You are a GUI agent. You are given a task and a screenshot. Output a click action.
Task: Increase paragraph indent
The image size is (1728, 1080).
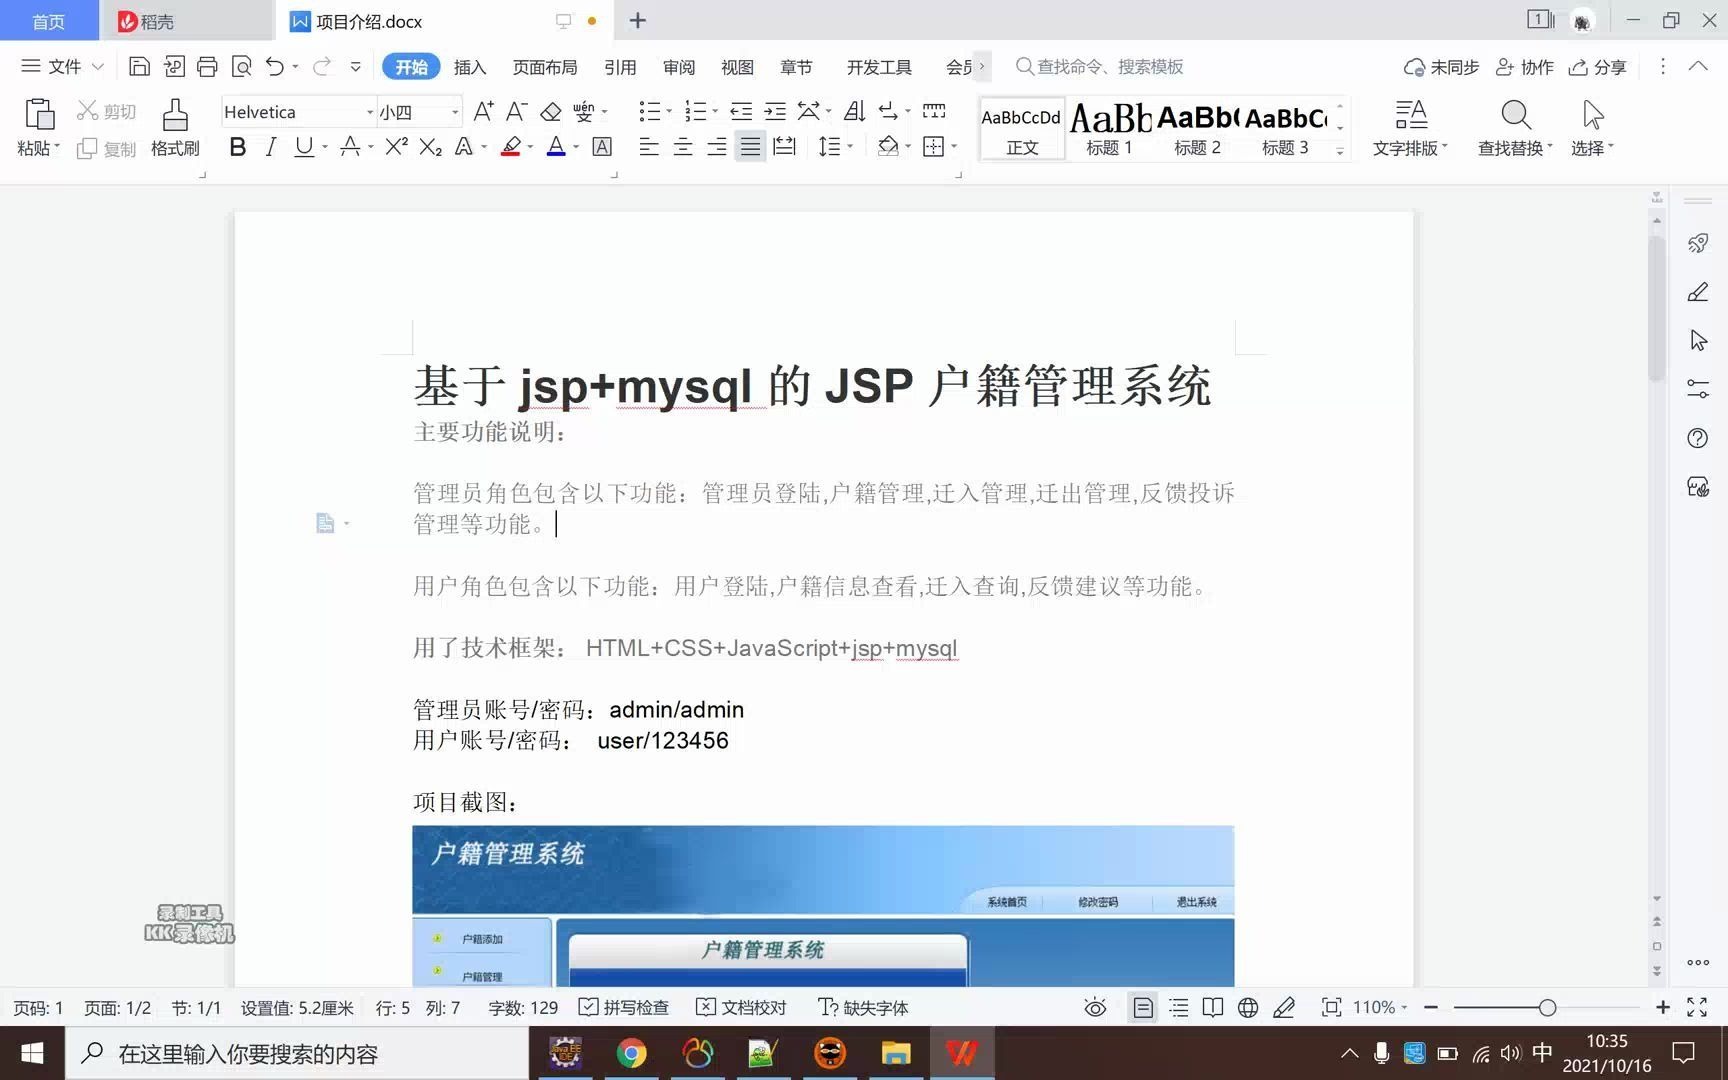click(x=775, y=111)
